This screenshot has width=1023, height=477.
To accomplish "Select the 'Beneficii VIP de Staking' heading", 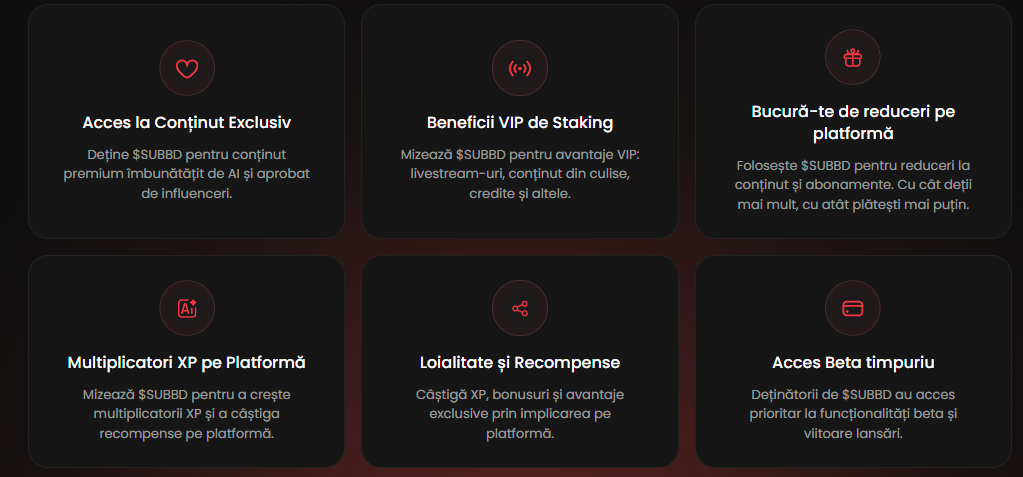I will tap(520, 123).
